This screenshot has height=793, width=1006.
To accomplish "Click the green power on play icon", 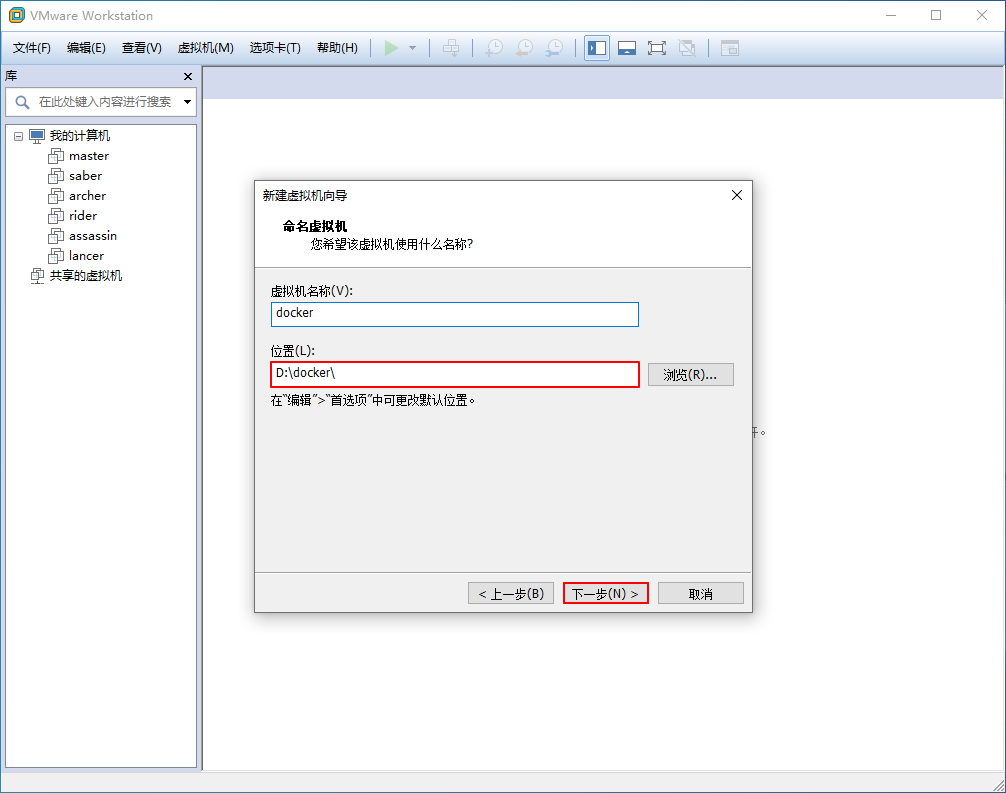I will (391, 48).
